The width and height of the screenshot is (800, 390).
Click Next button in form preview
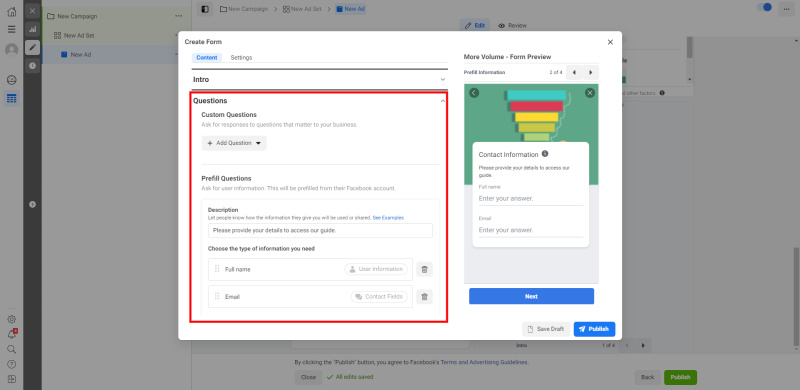[x=531, y=296]
